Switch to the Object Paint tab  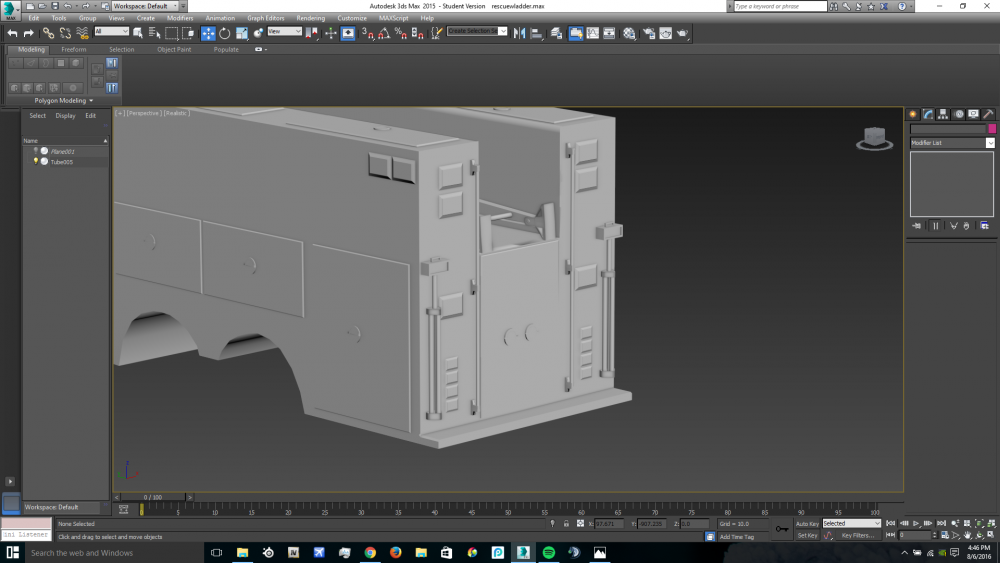(173, 49)
